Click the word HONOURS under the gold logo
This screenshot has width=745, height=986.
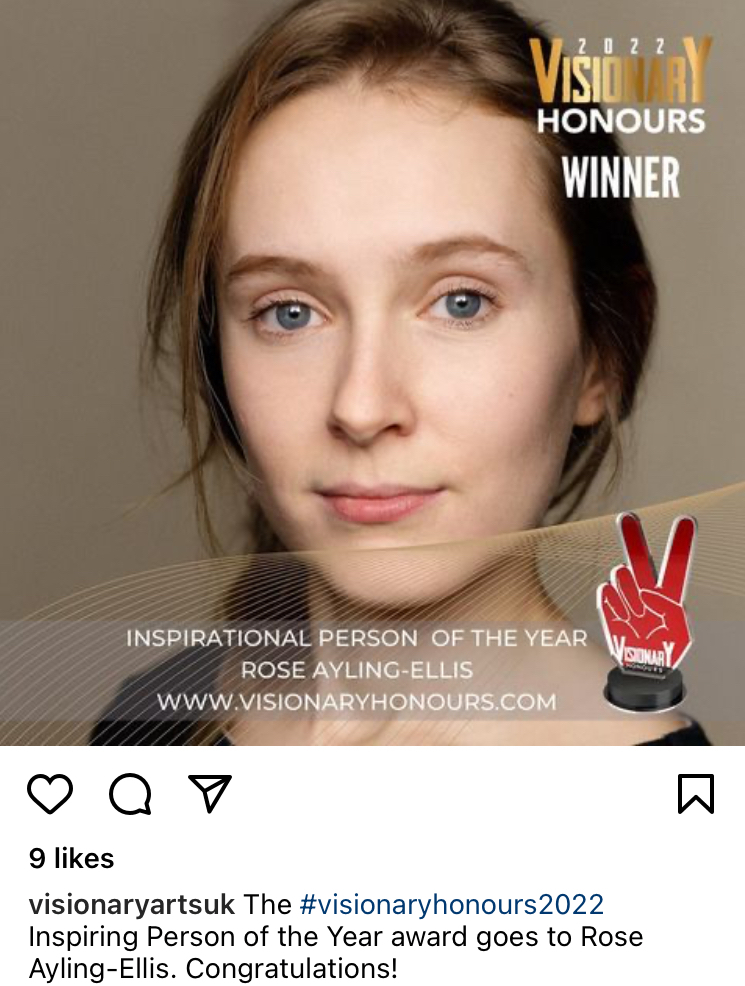[621, 120]
